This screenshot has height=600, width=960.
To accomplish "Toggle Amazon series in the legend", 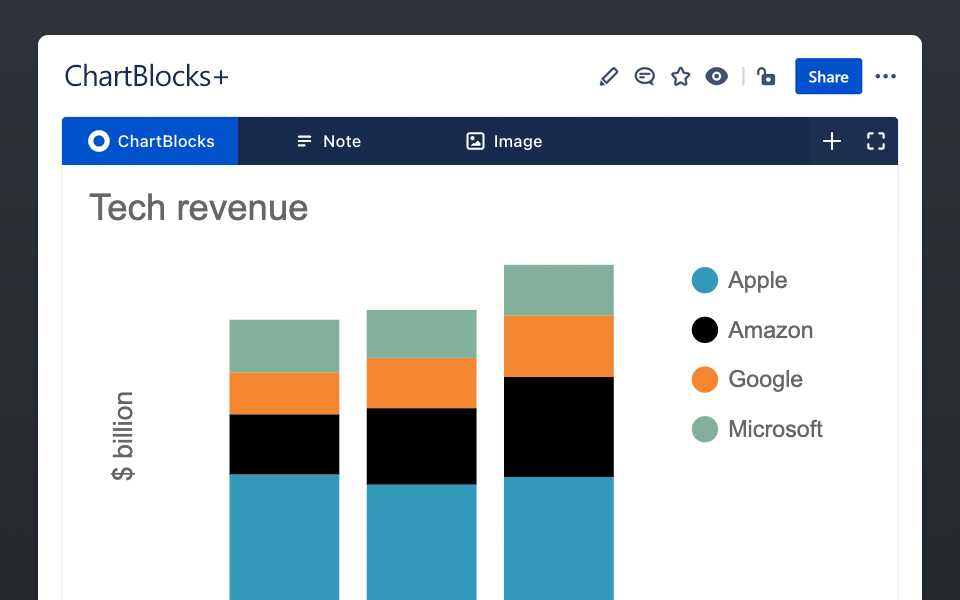I will tap(770, 330).
